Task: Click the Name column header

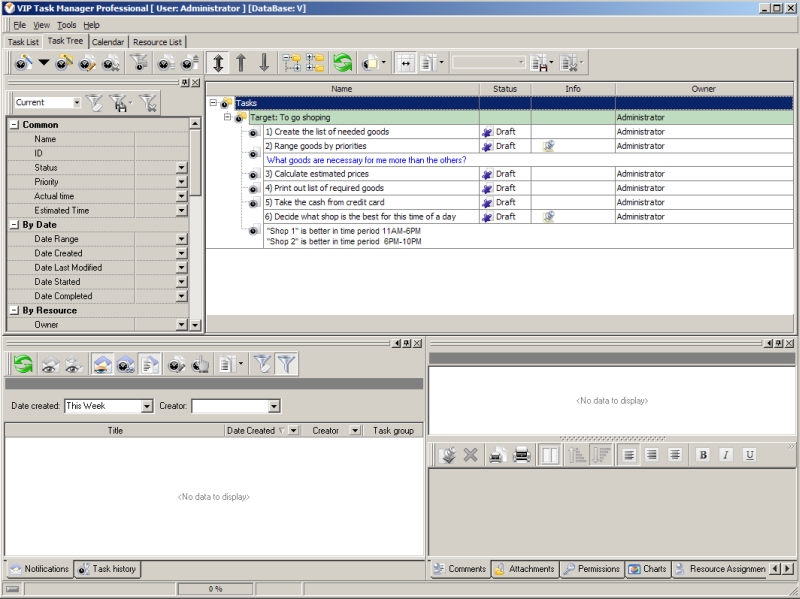Action: click(x=342, y=89)
